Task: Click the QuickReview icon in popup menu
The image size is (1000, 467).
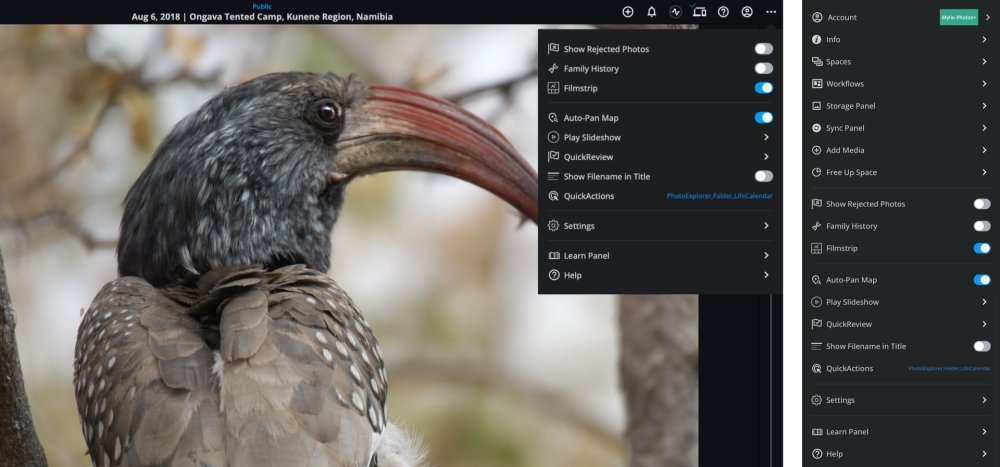Action: point(553,157)
